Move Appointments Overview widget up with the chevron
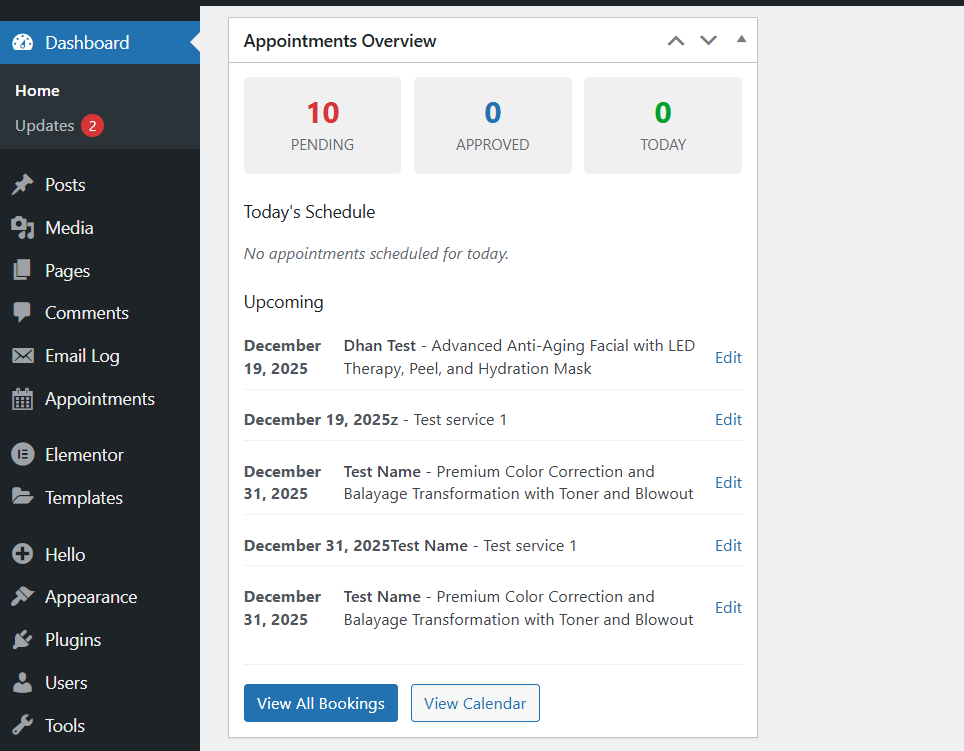The height and width of the screenshot is (751, 964). tap(675, 40)
